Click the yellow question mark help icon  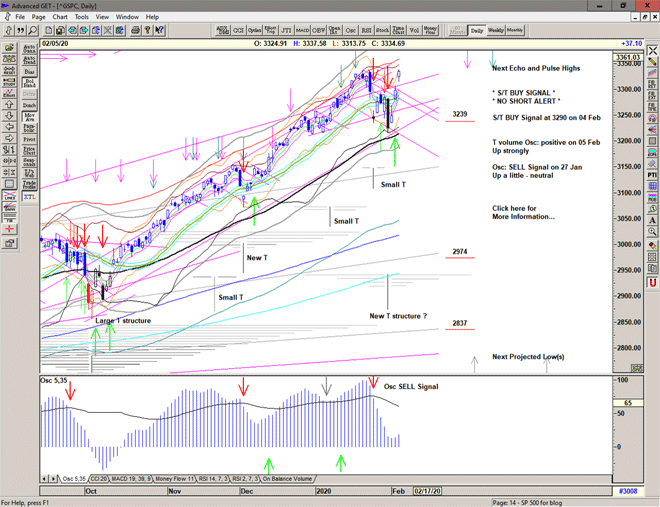coord(147,30)
